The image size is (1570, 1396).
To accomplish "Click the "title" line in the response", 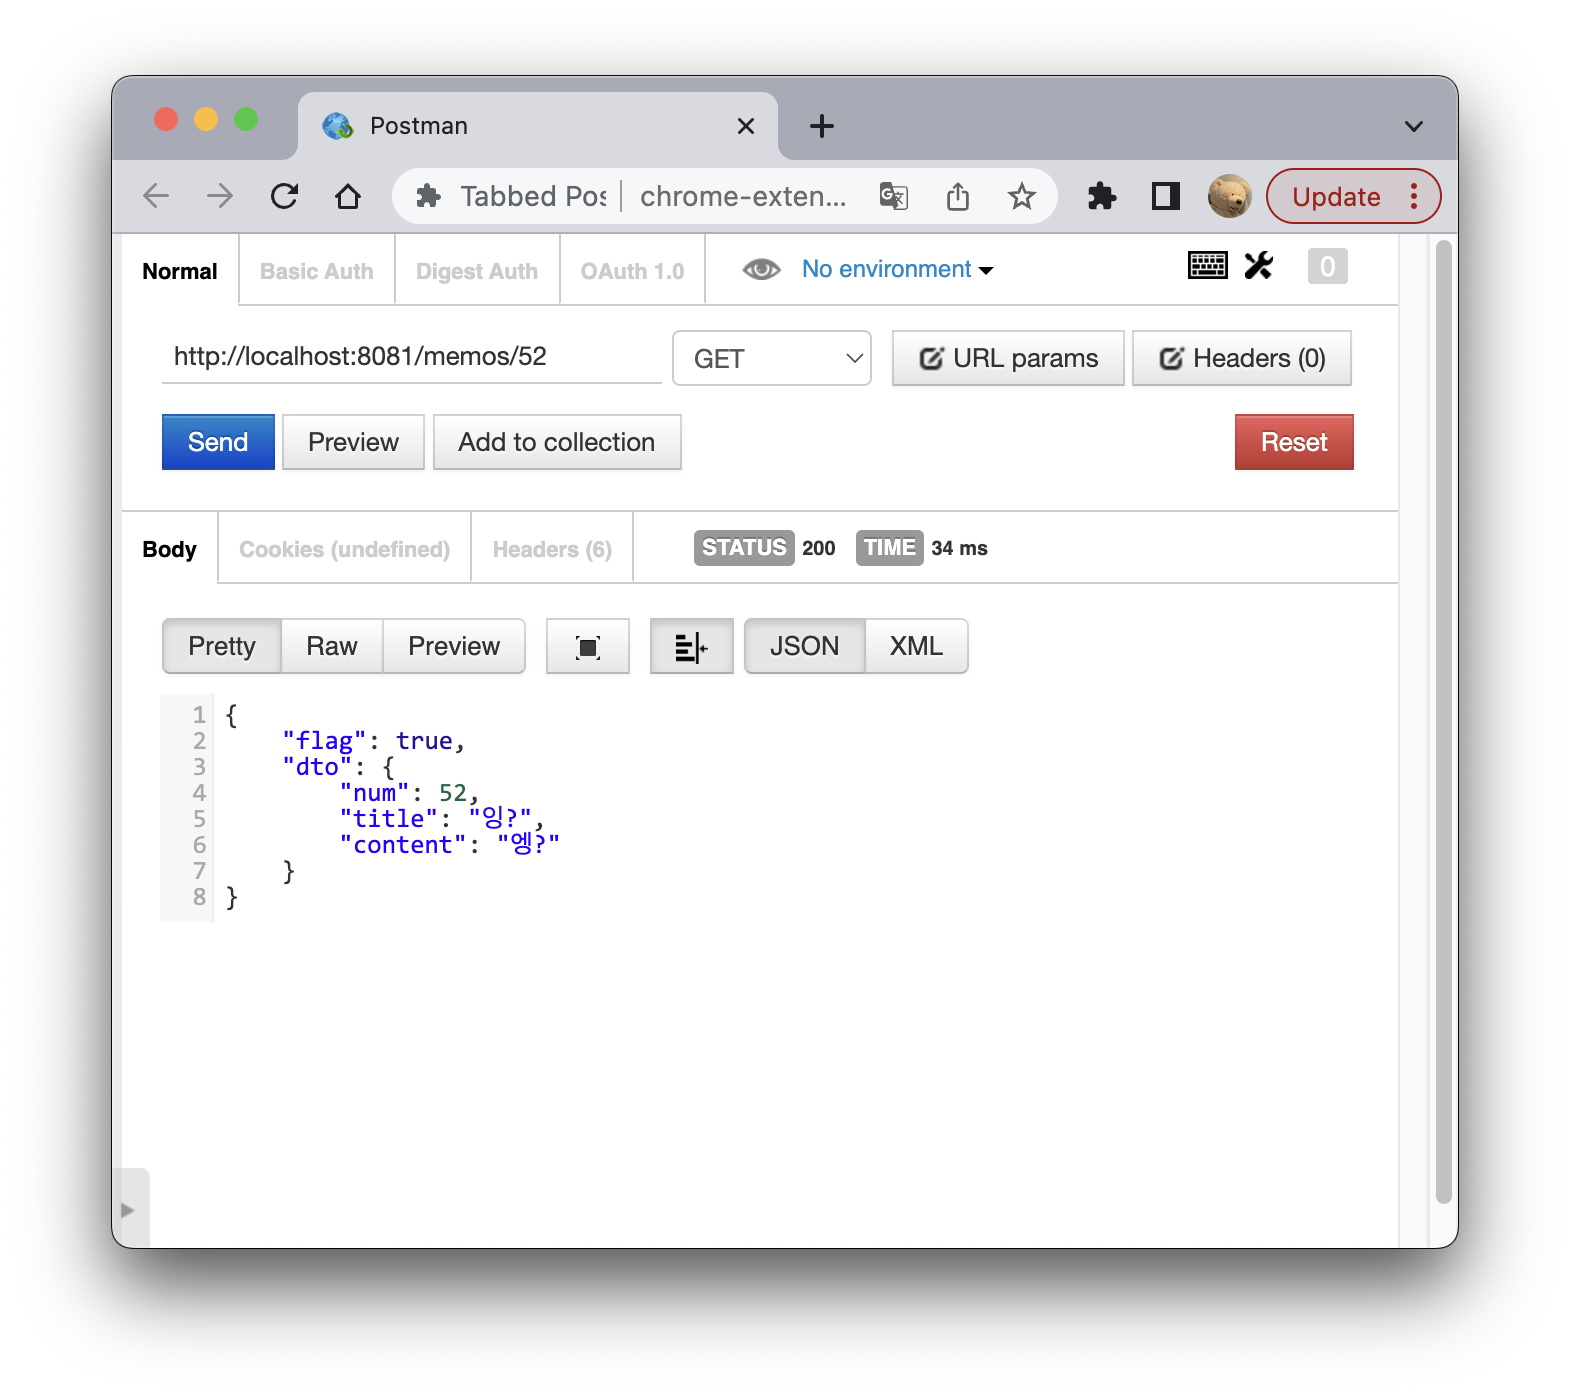I will pyautogui.click(x=442, y=819).
